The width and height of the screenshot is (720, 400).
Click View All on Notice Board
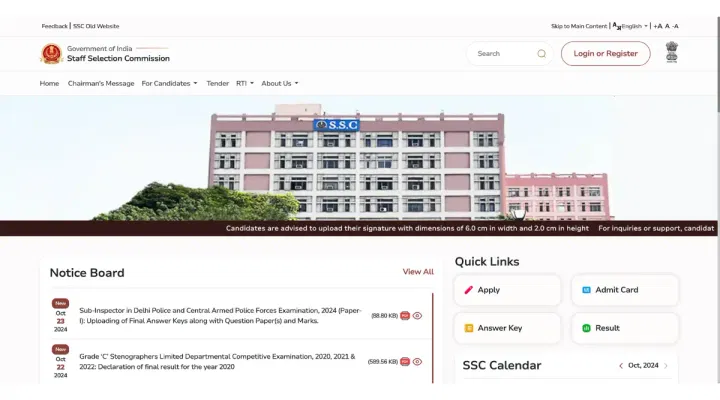(418, 271)
